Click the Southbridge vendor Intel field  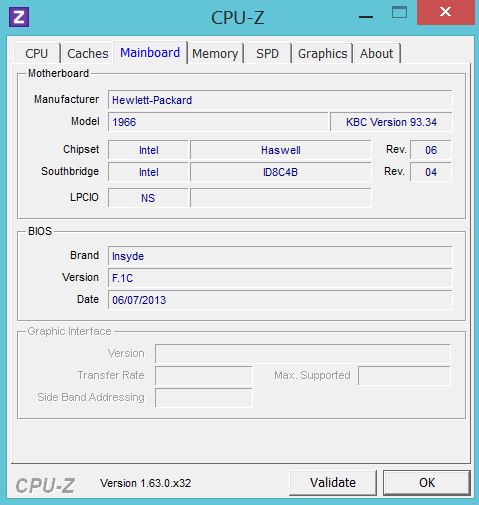click(x=148, y=172)
